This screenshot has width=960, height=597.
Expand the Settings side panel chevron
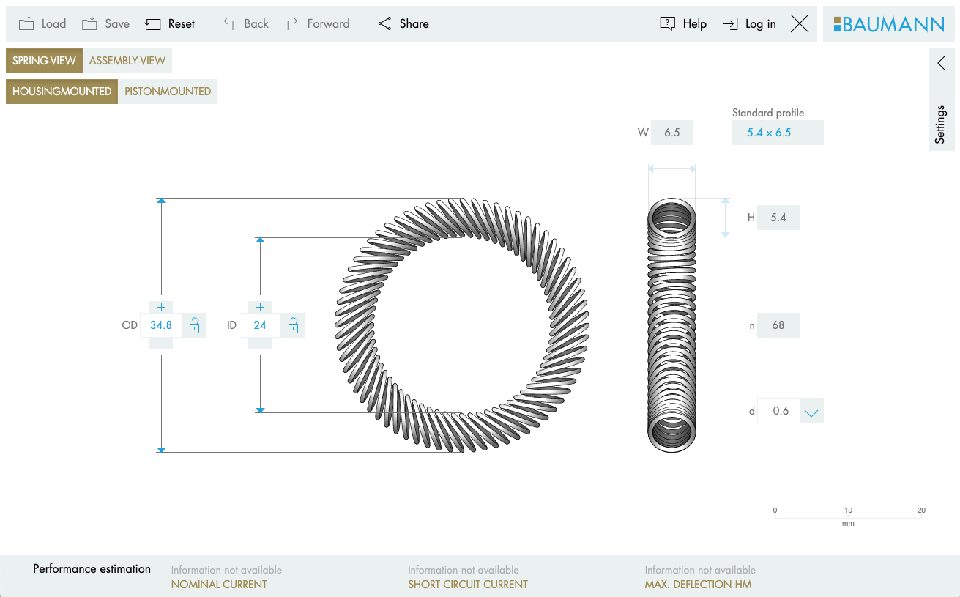(x=941, y=62)
